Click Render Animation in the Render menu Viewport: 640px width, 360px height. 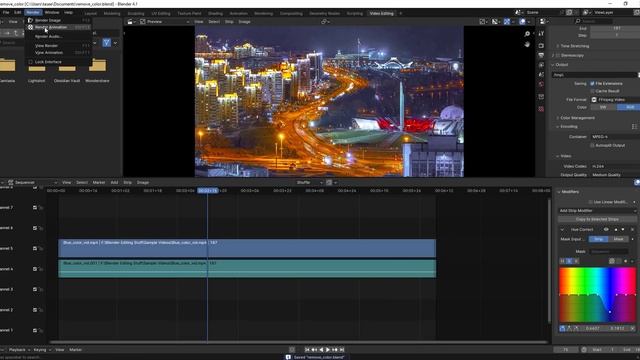pyautogui.click(x=58, y=27)
